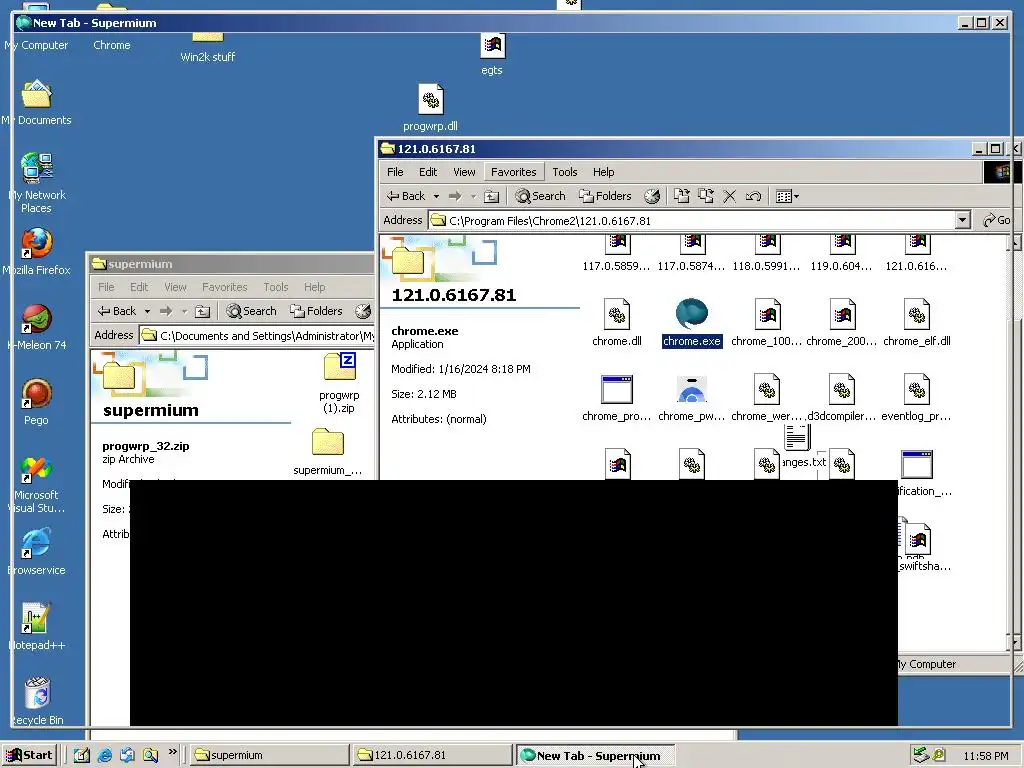The width and height of the screenshot is (1024, 768).
Task: Click the Up folder icon in 121.0.6167.81 toolbar
Action: [x=492, y=196]
